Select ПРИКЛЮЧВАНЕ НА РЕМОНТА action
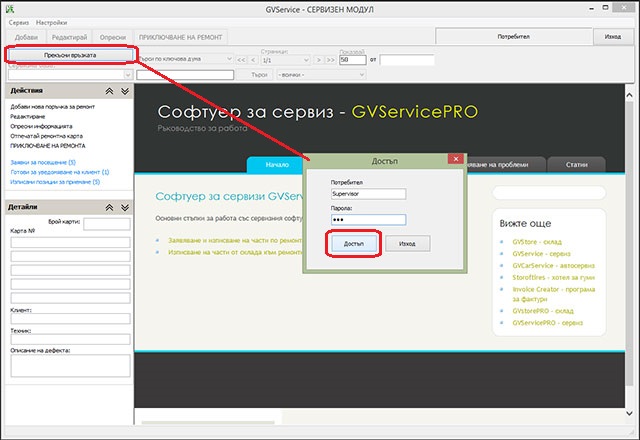This screenshot has width=640, height=440. click(x=48, y=146)
